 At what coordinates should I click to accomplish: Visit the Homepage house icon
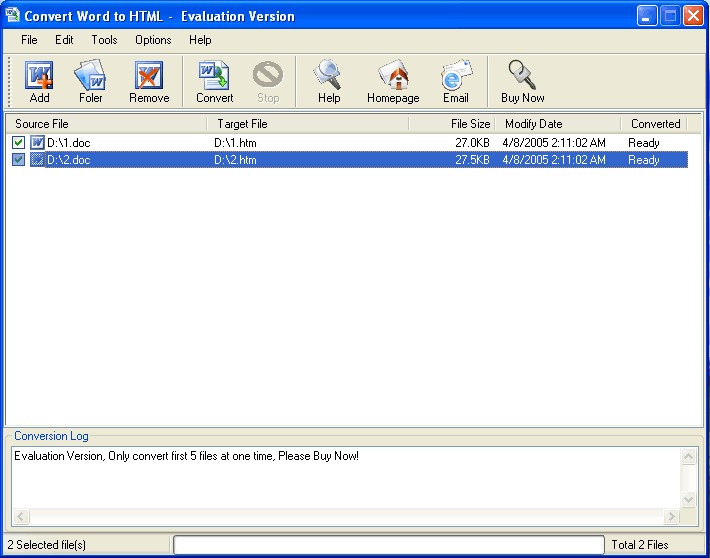[x=393, y=75]
